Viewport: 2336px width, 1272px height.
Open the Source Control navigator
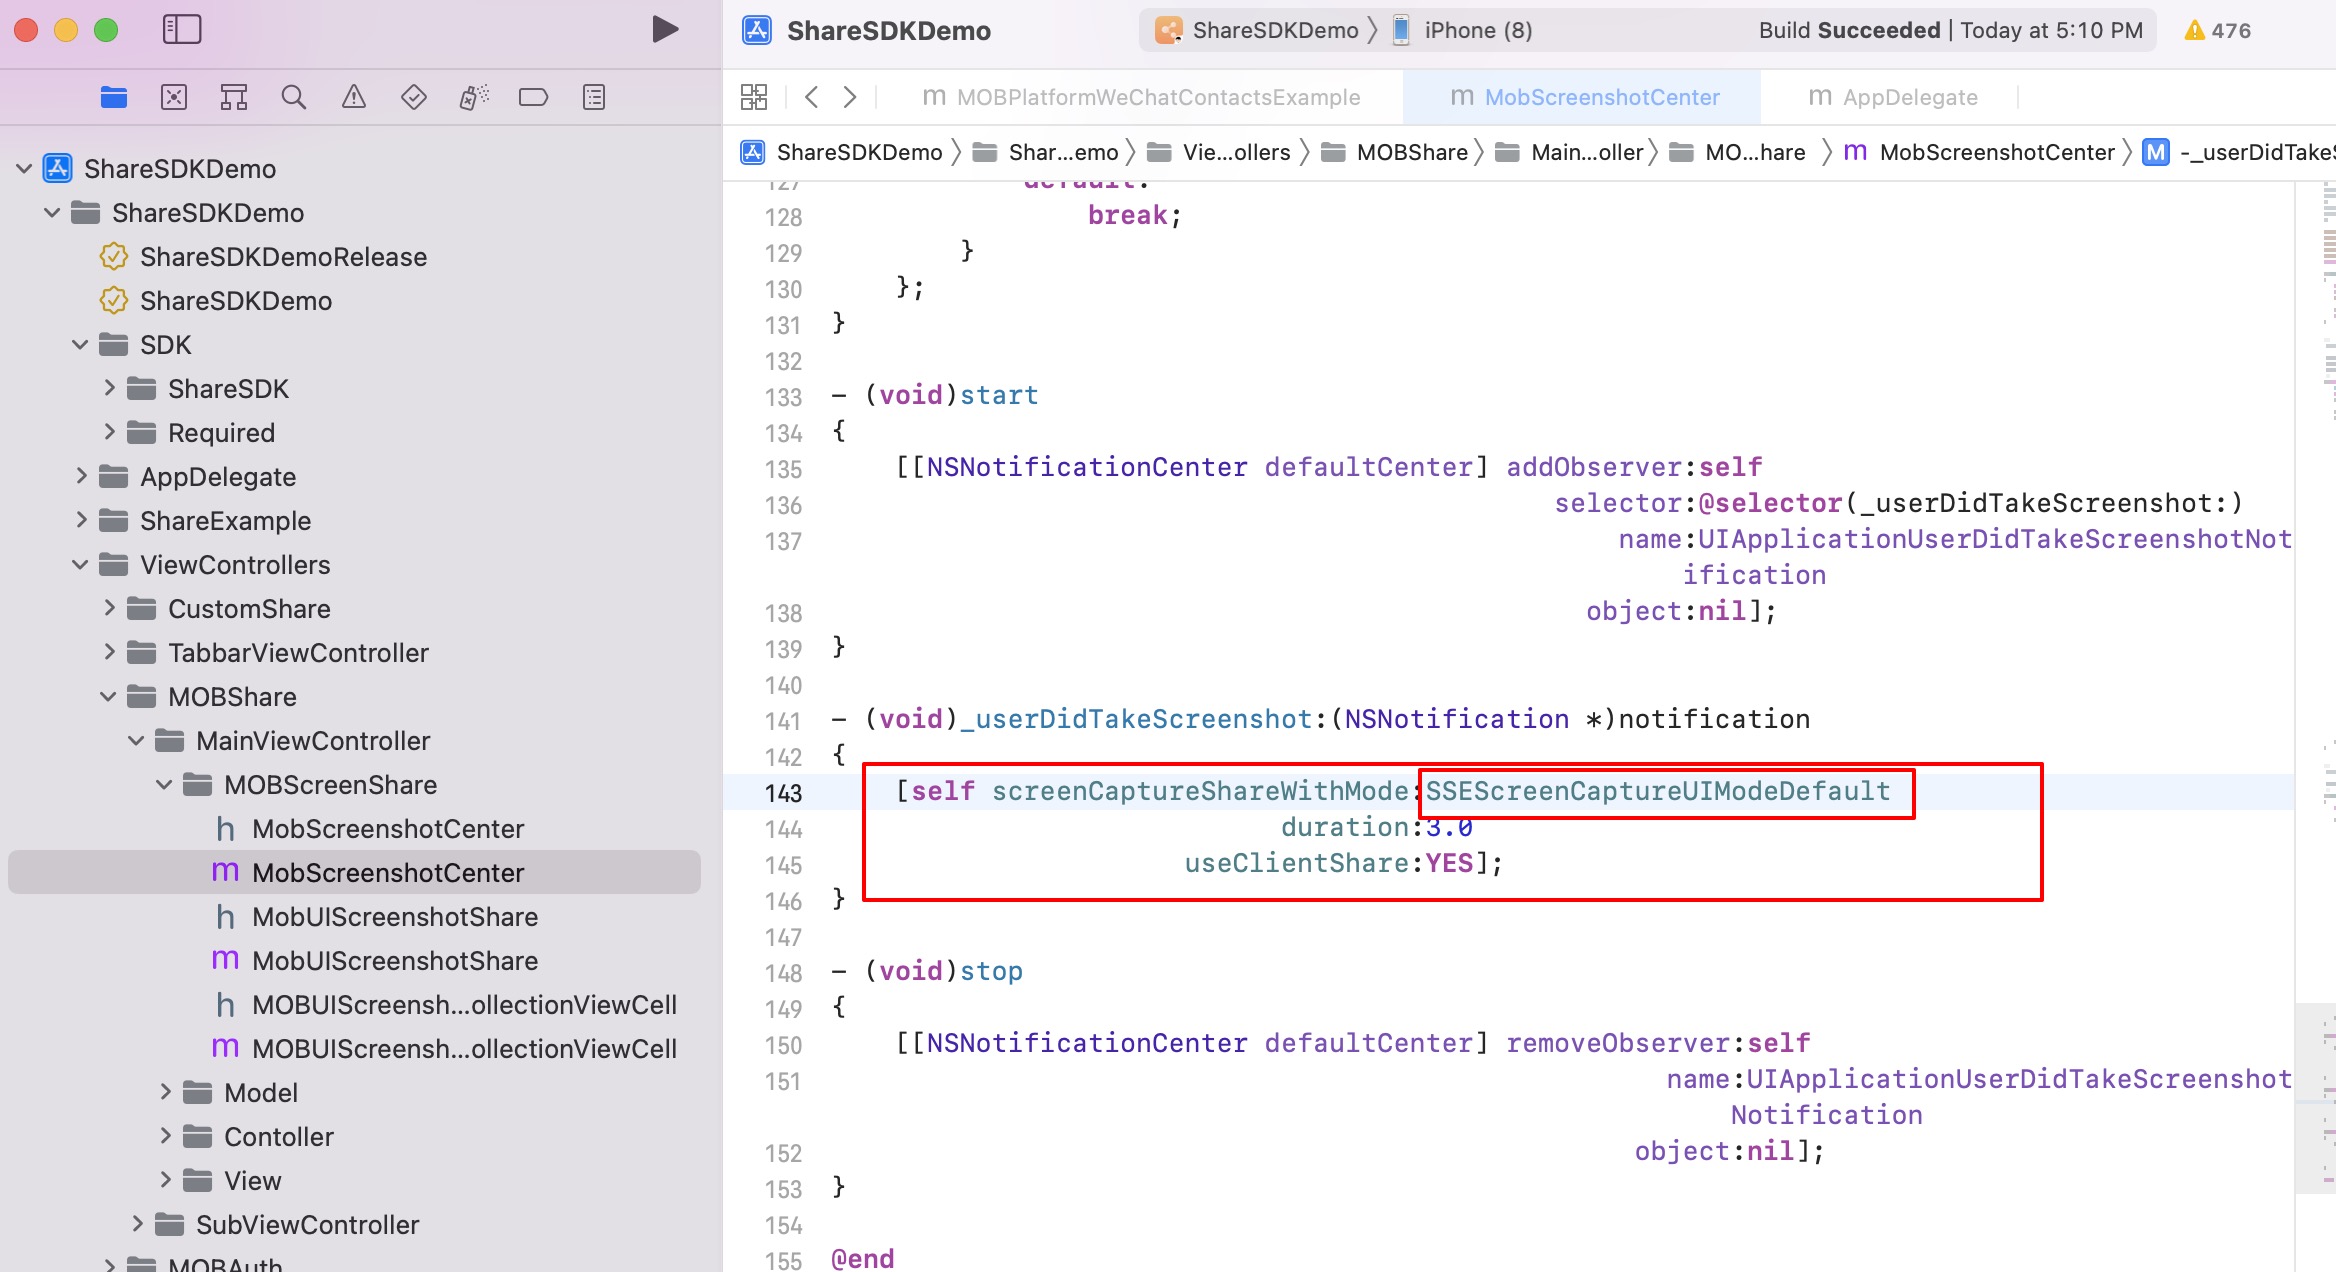tap(174, 97)
